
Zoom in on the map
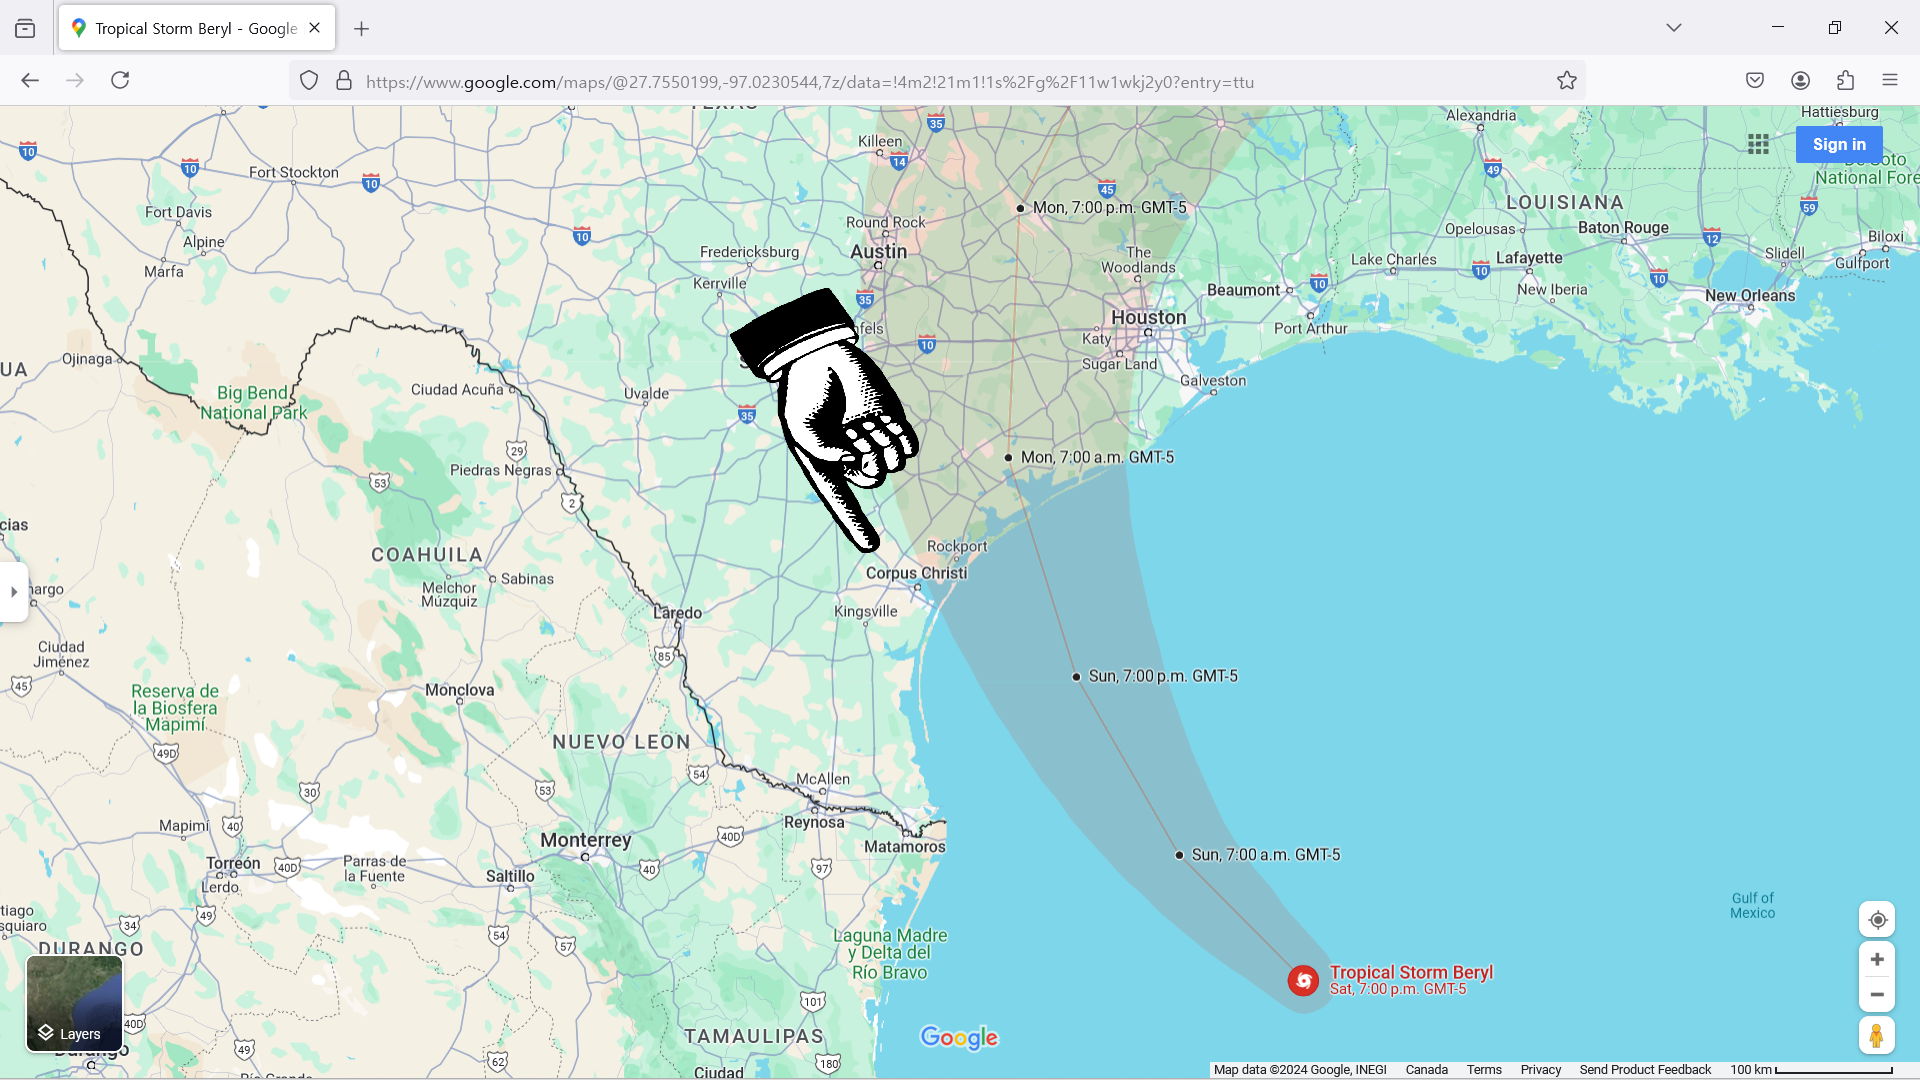[x=1877, y=960]
